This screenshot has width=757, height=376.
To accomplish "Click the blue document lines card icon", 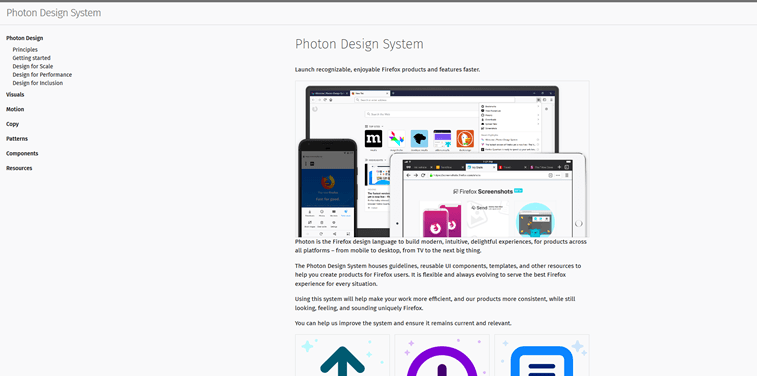I will point(542,361).
